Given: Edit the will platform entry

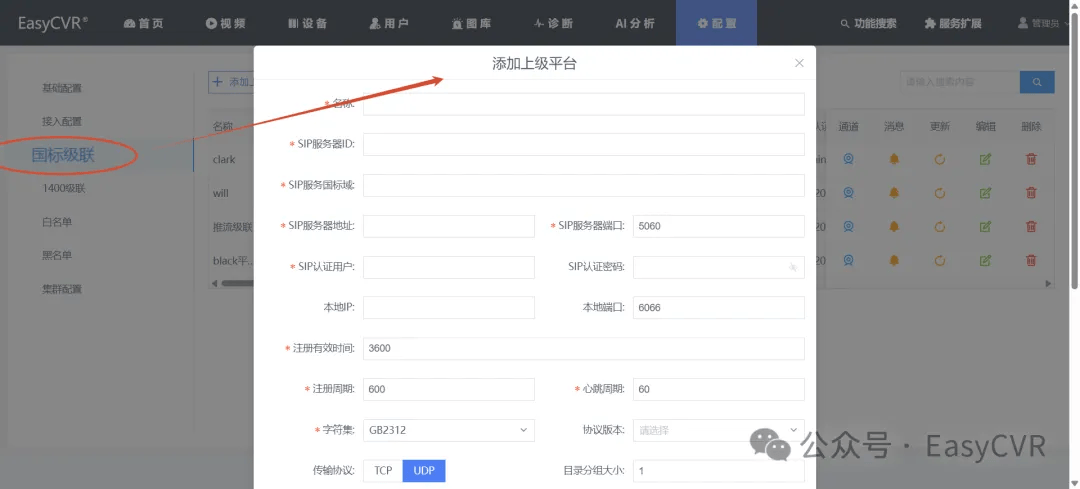Looking at the screenshot, I should click(x=986, y=193).
